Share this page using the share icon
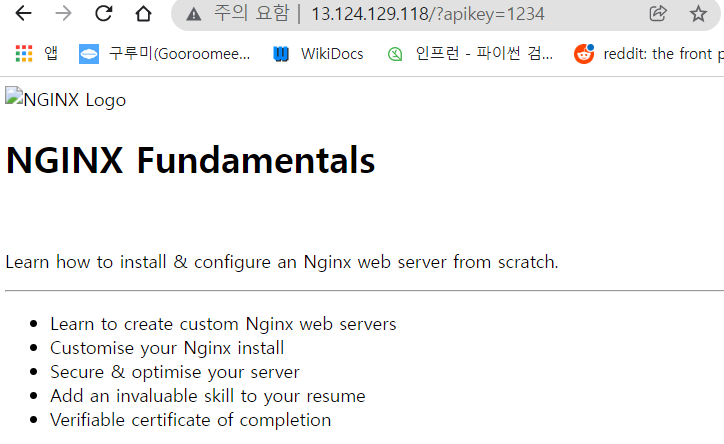The width and height of the screenshot is (724, 444). 658,13
